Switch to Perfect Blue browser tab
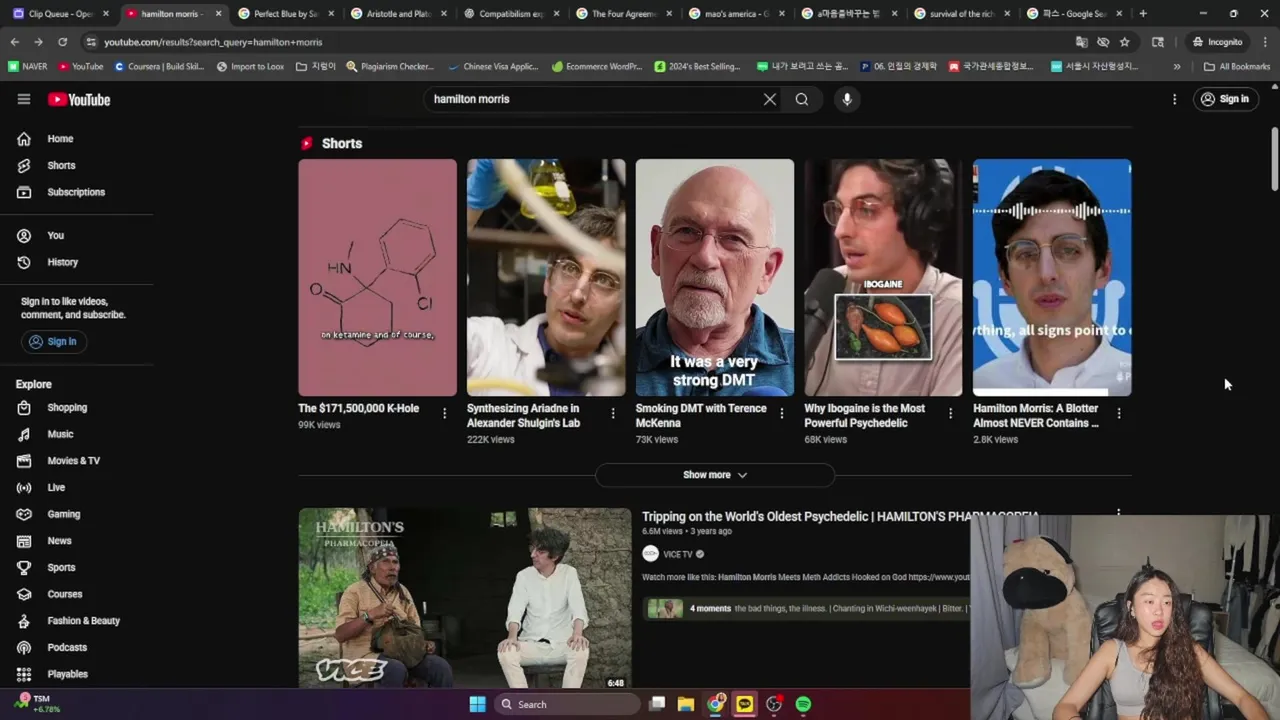This screenshot has height=720, width=1280. pos(285,14)
